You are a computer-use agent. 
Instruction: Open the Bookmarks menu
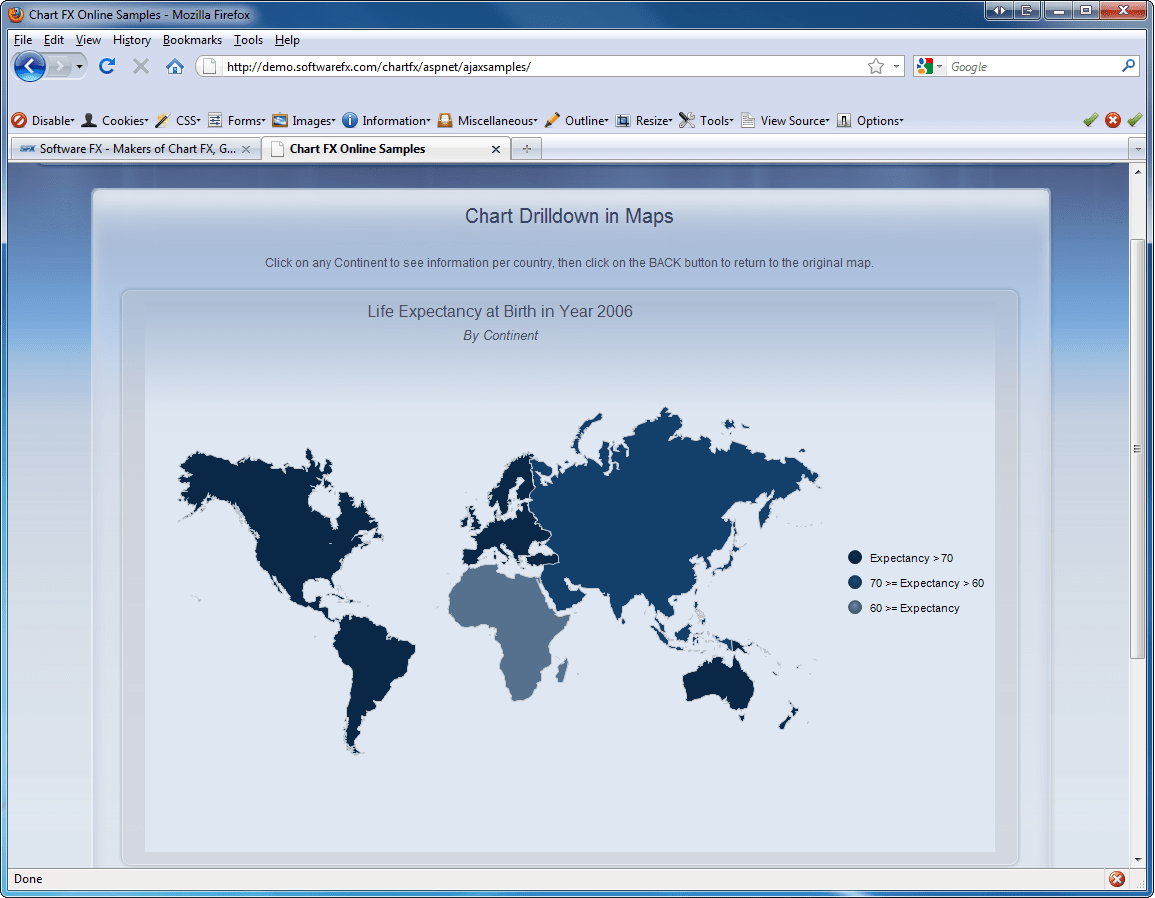coord(192,40)
